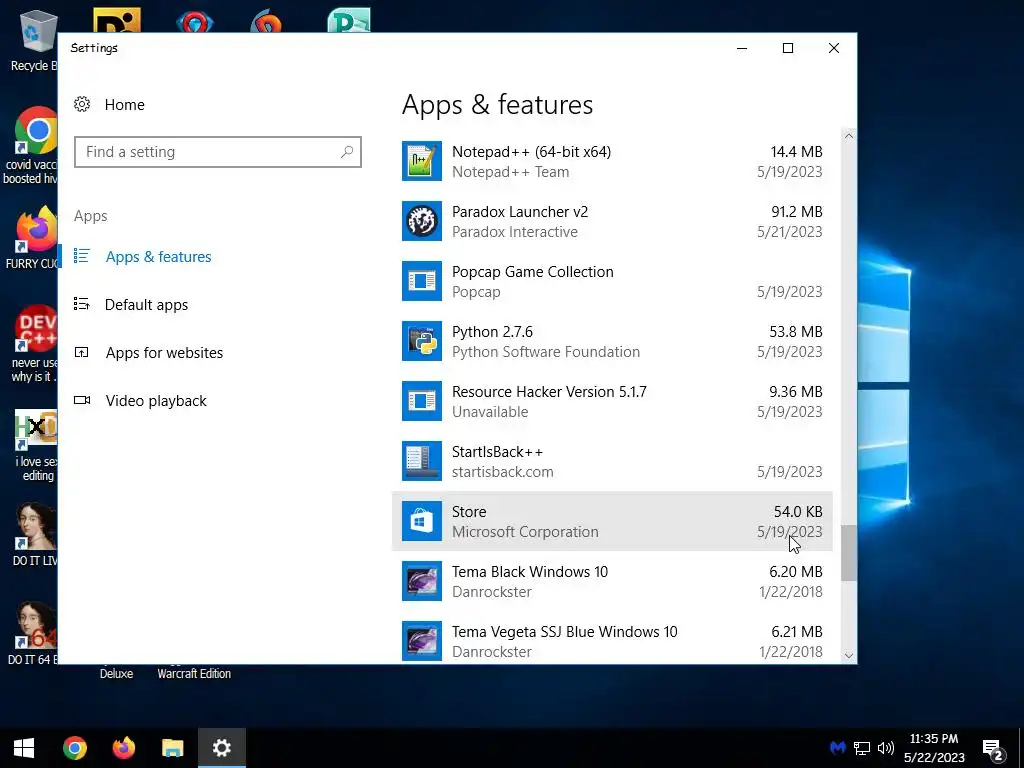Click the Apps & features list icon

click(x=82, y=256)
